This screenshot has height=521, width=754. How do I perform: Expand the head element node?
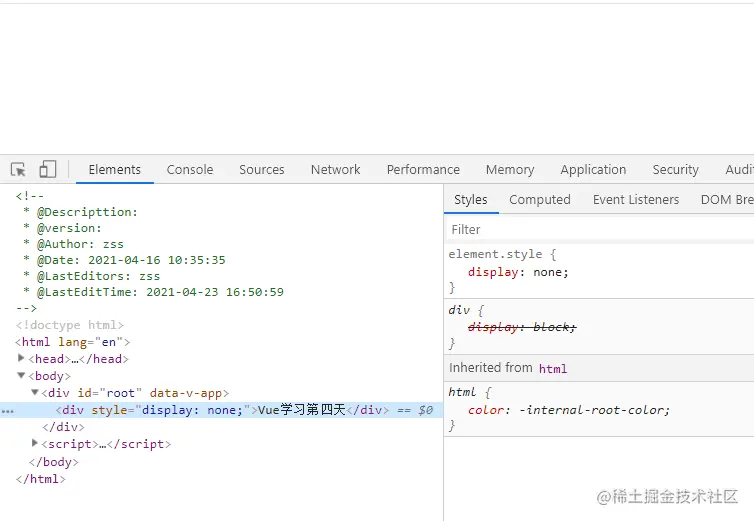(21, 358)
